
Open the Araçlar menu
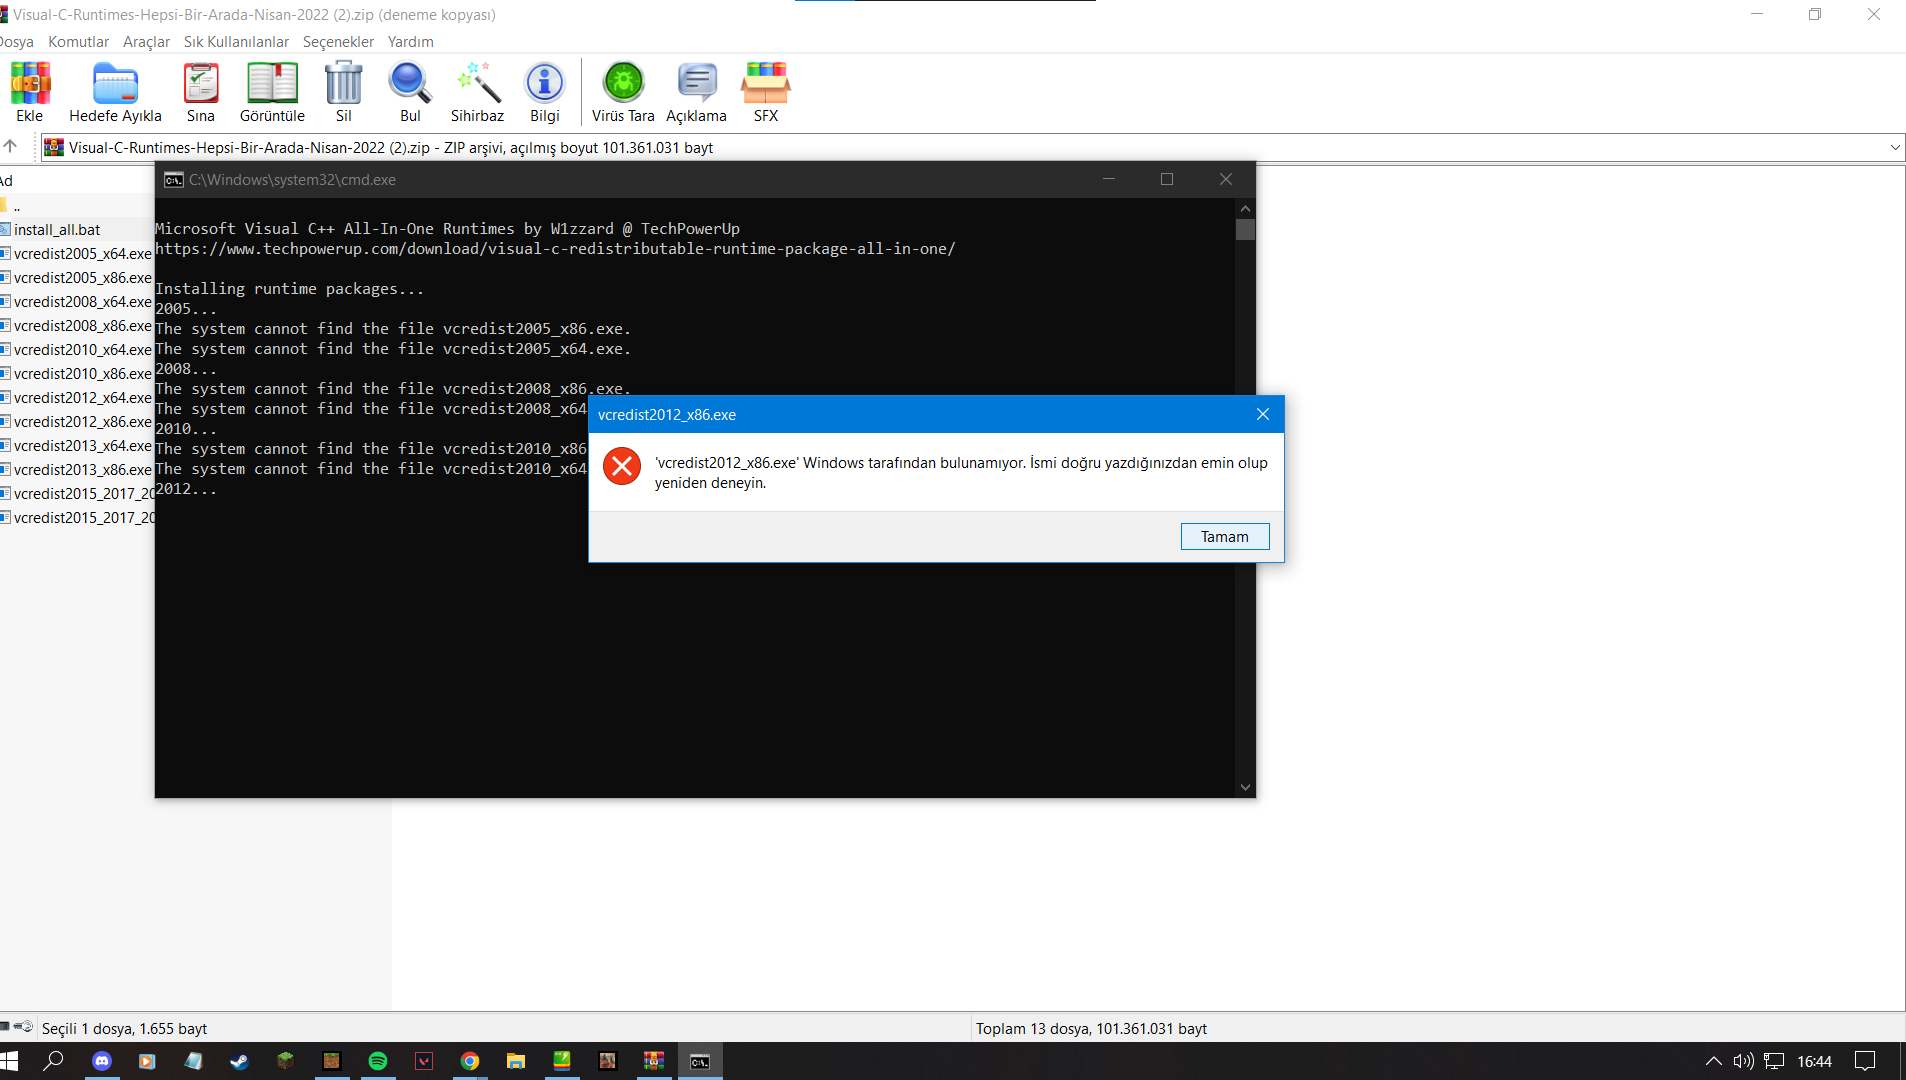[146, 42]
